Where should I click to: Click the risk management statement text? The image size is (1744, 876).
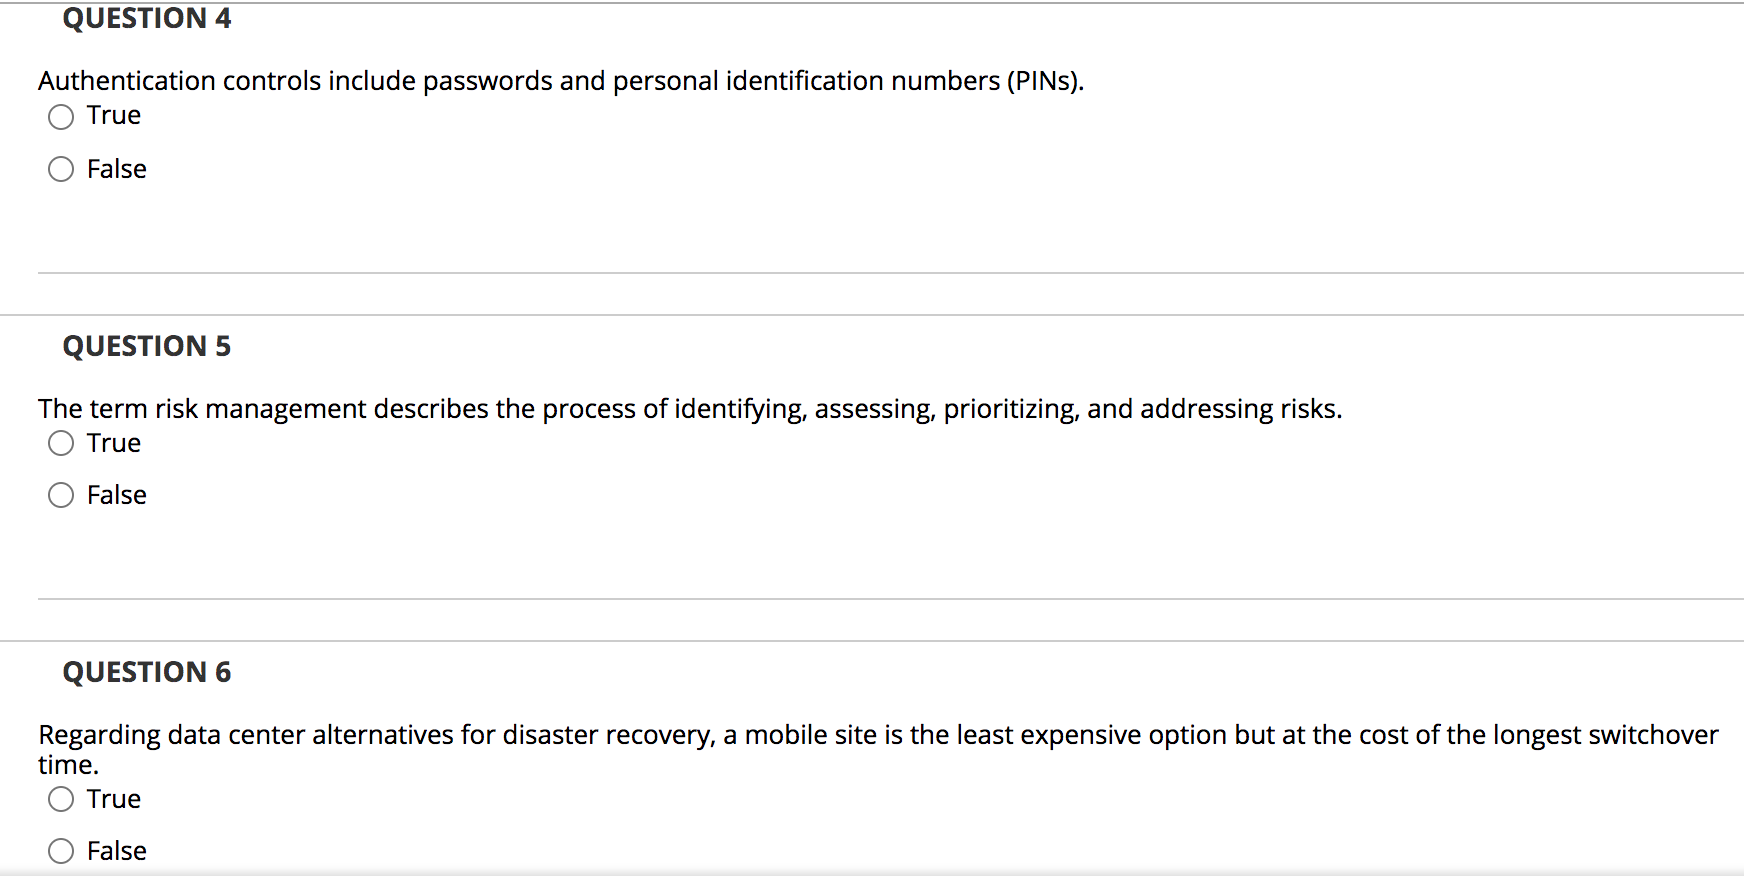point(690,409)
